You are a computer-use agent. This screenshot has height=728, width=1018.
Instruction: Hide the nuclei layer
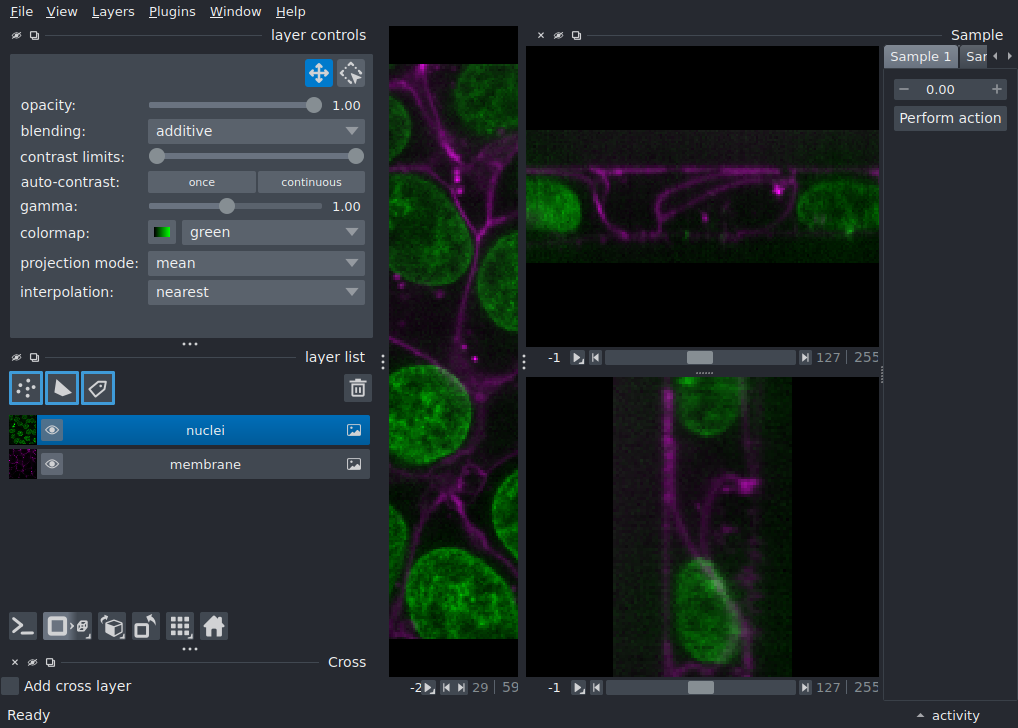52,430
